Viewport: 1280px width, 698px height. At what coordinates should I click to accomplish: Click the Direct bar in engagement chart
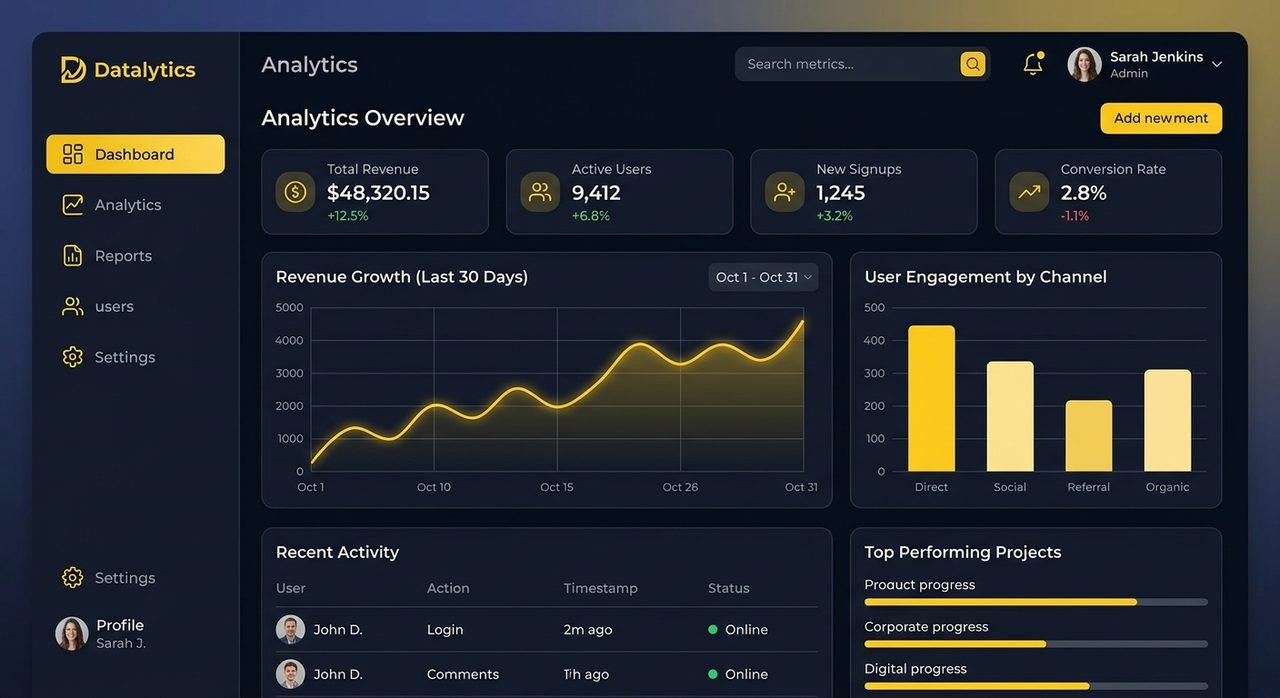point(931,398)
